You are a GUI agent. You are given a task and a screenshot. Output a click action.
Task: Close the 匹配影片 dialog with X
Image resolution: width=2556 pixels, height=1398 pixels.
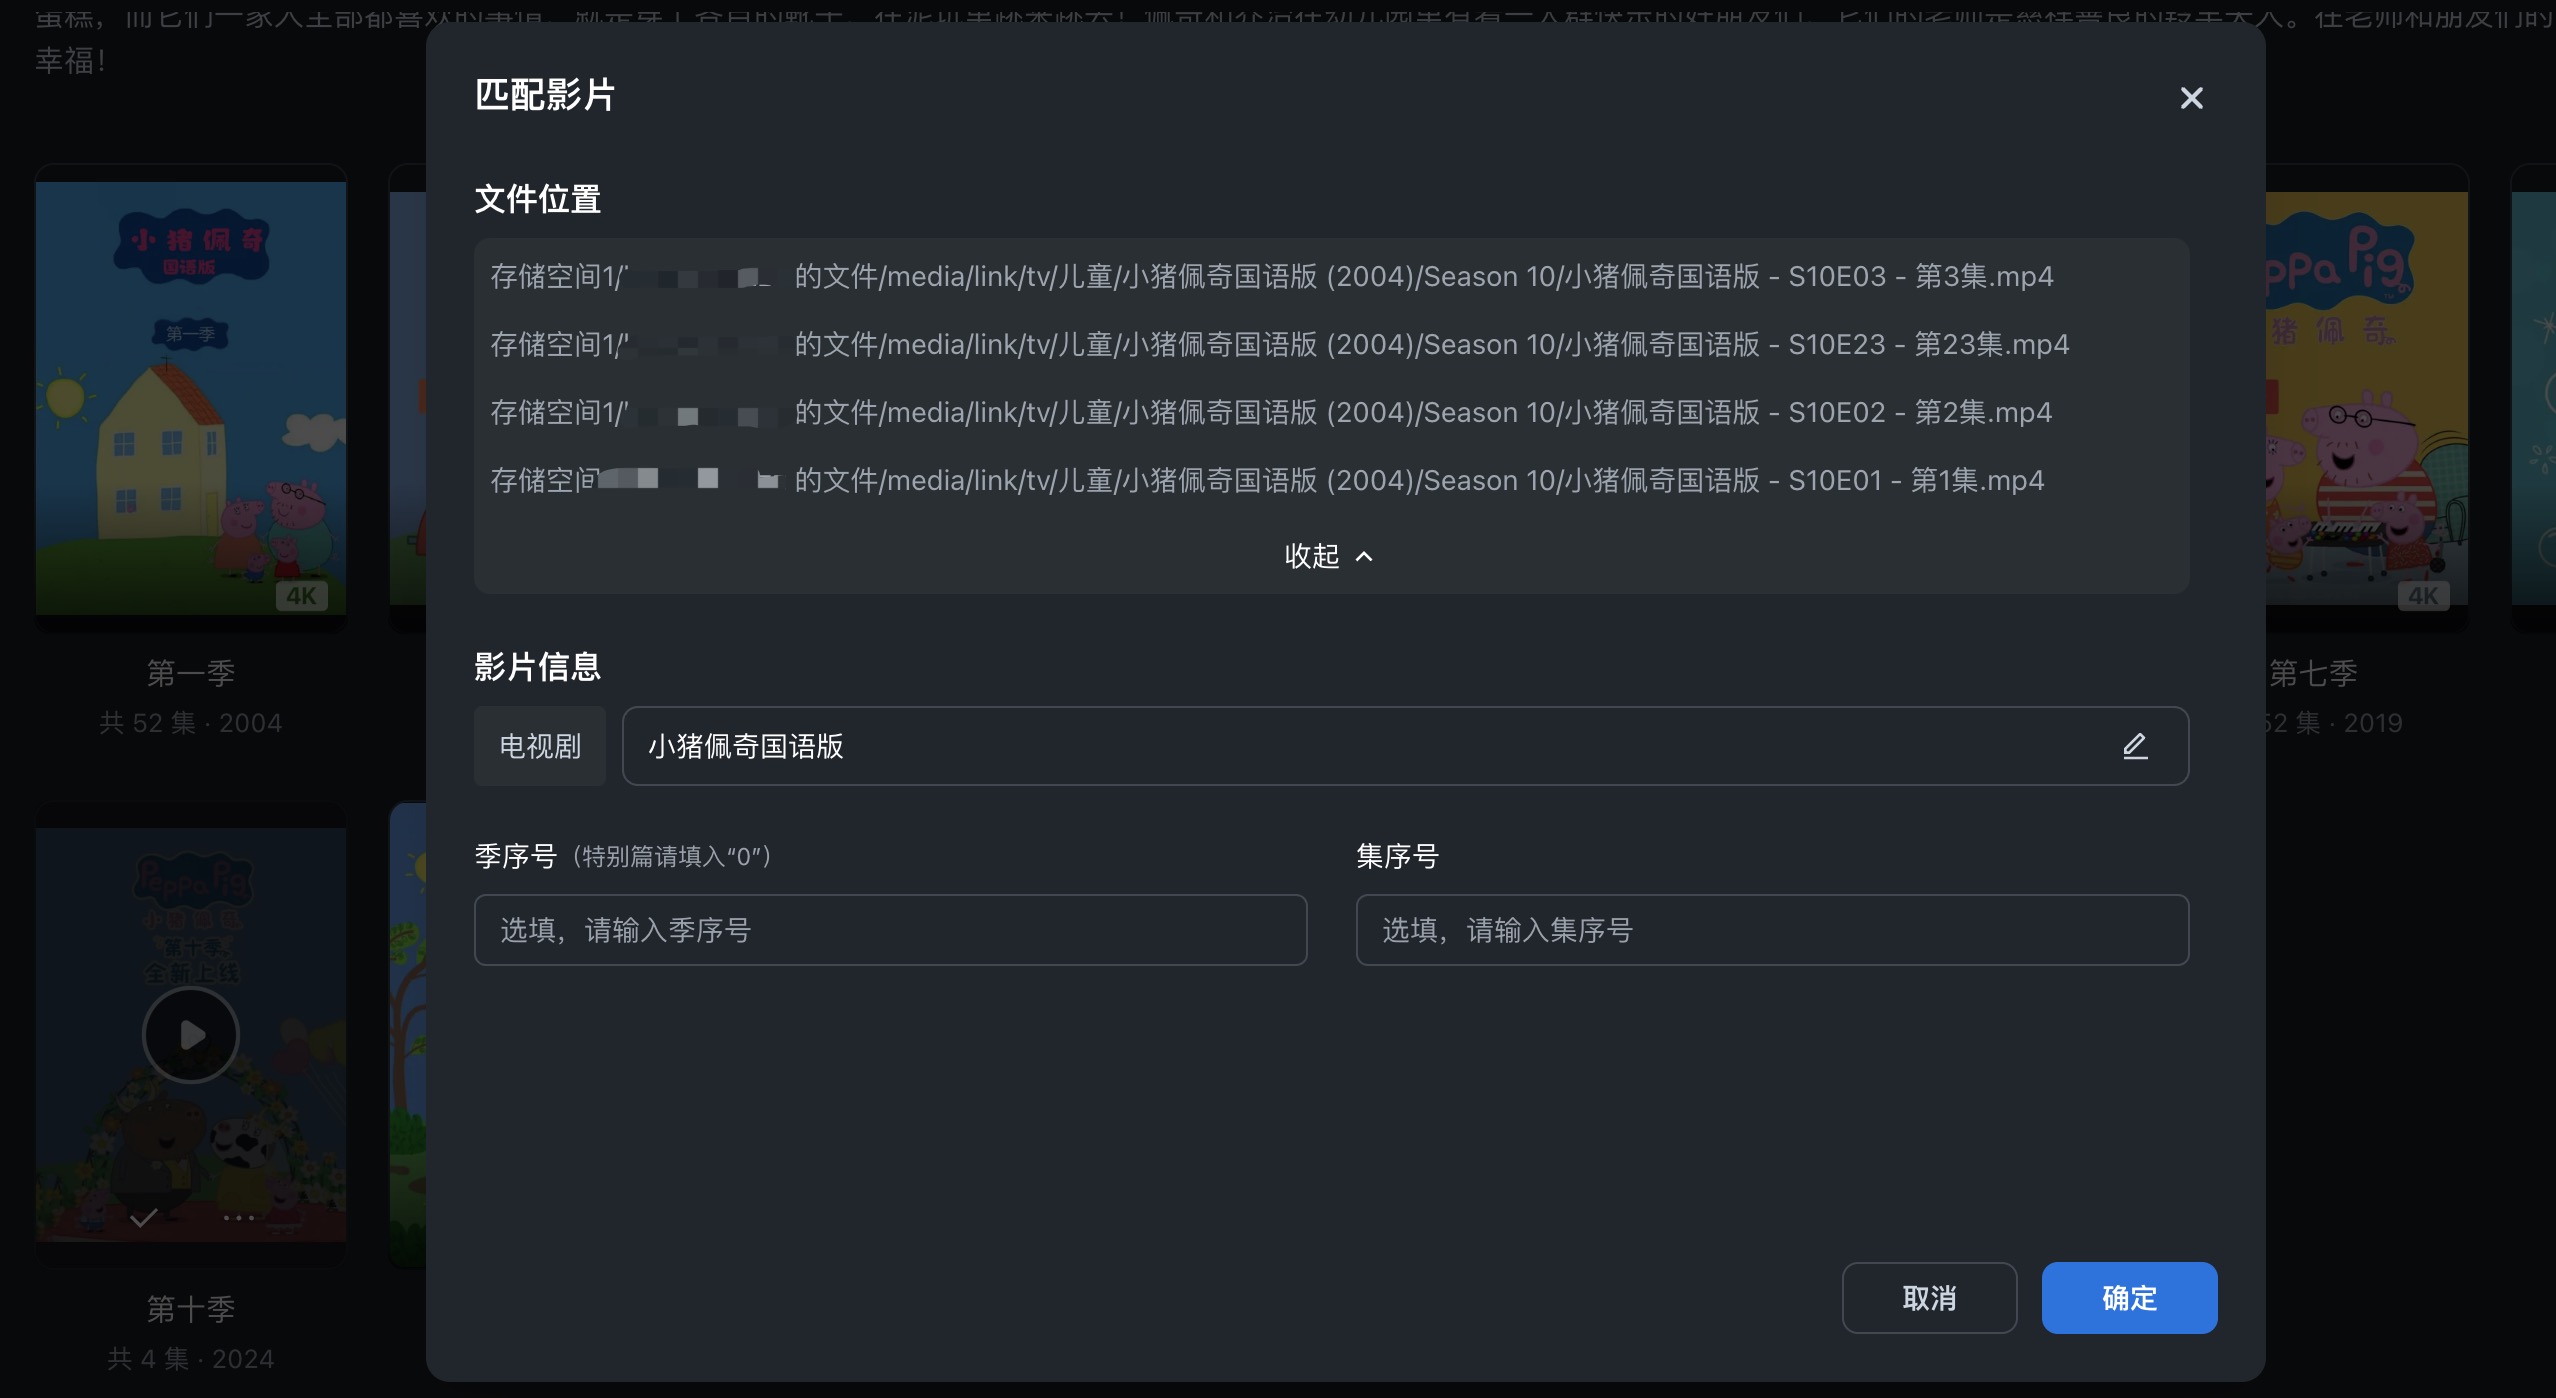coord(2191,98)
